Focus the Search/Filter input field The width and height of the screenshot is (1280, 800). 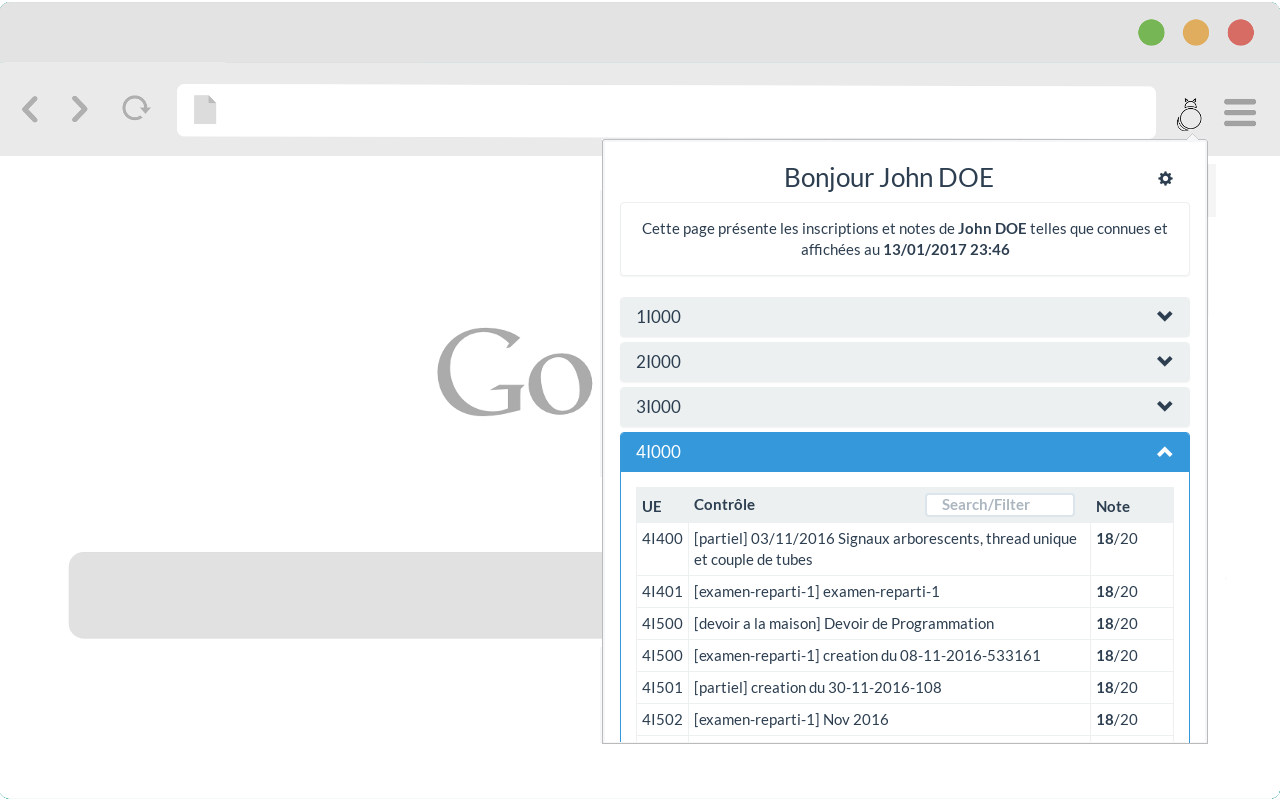click(x=1000, y=505)
